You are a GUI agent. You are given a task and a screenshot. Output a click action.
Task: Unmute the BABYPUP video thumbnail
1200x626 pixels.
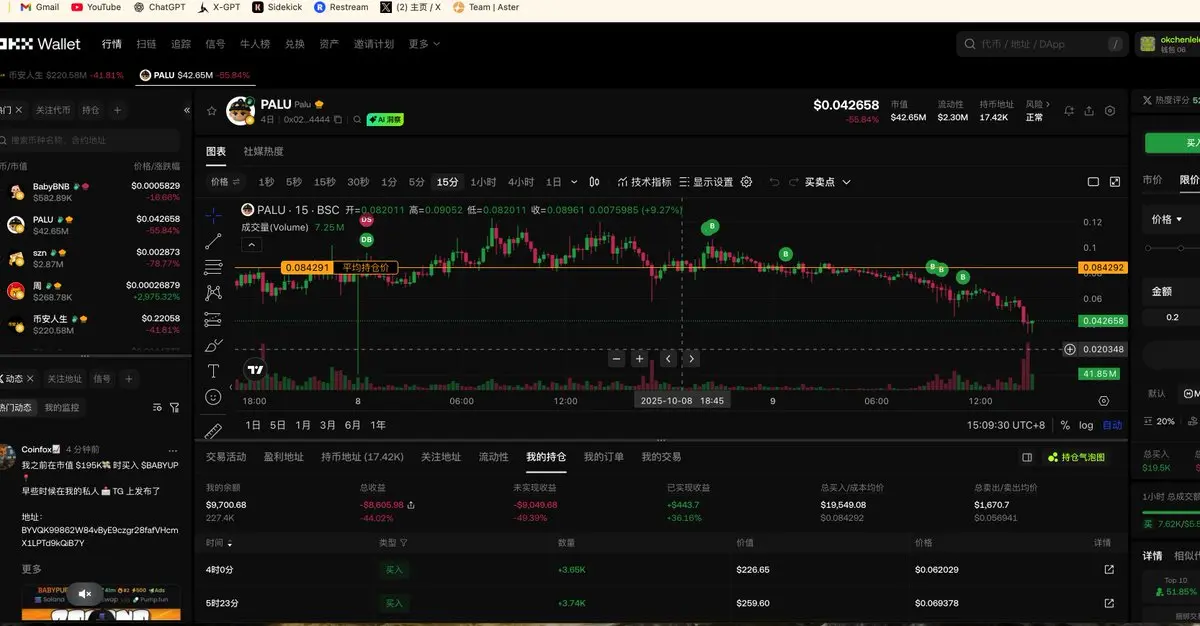pos(85,594)
